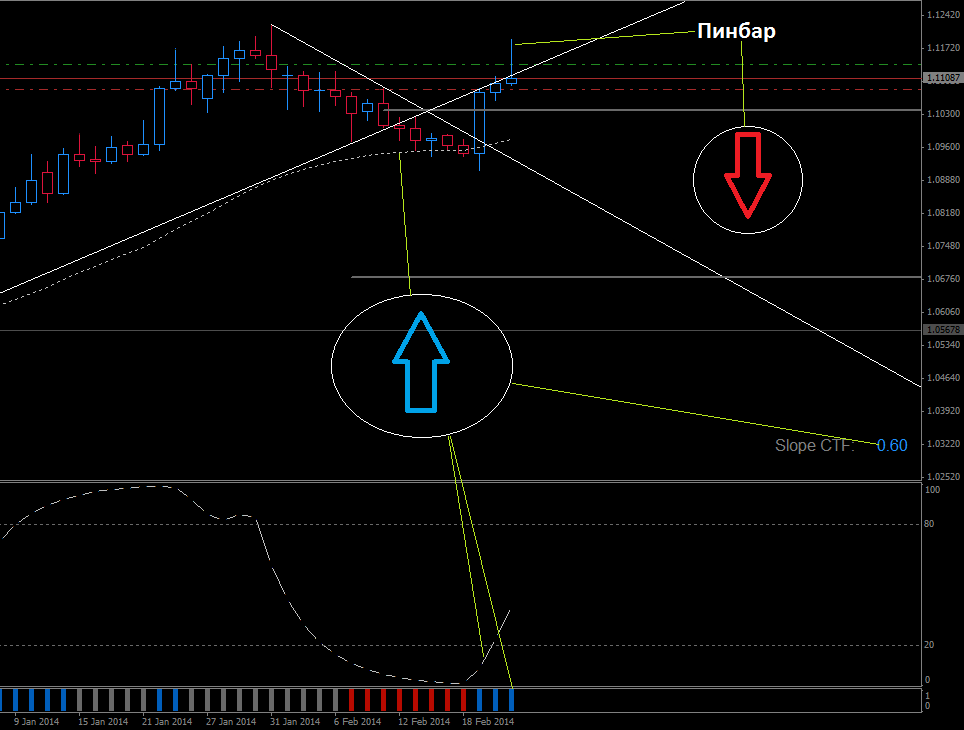Screen dimensions: 964x730
Task: Select the 1.03920 price scale value
Action: [943, 411]
